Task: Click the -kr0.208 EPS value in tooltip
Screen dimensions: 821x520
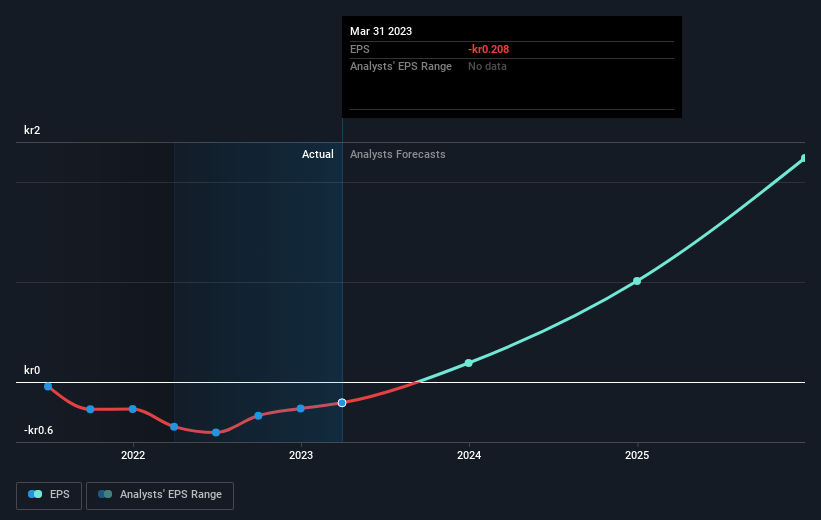Action: coord(489,49)
